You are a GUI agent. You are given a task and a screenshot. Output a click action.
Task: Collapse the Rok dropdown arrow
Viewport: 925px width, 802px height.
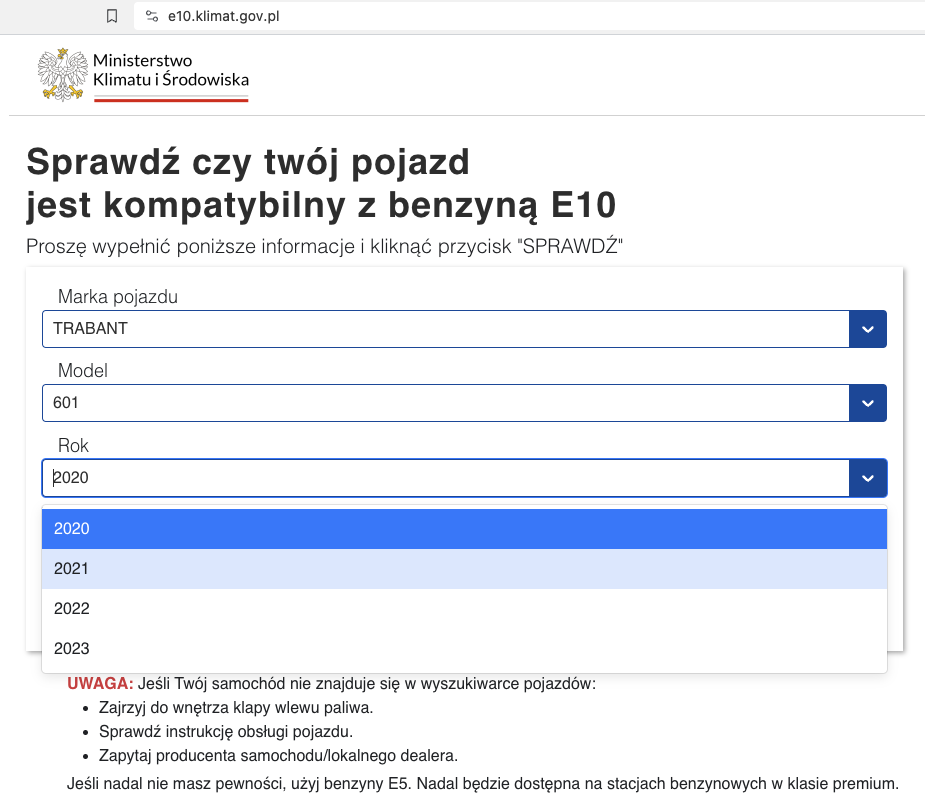(867, 478)
